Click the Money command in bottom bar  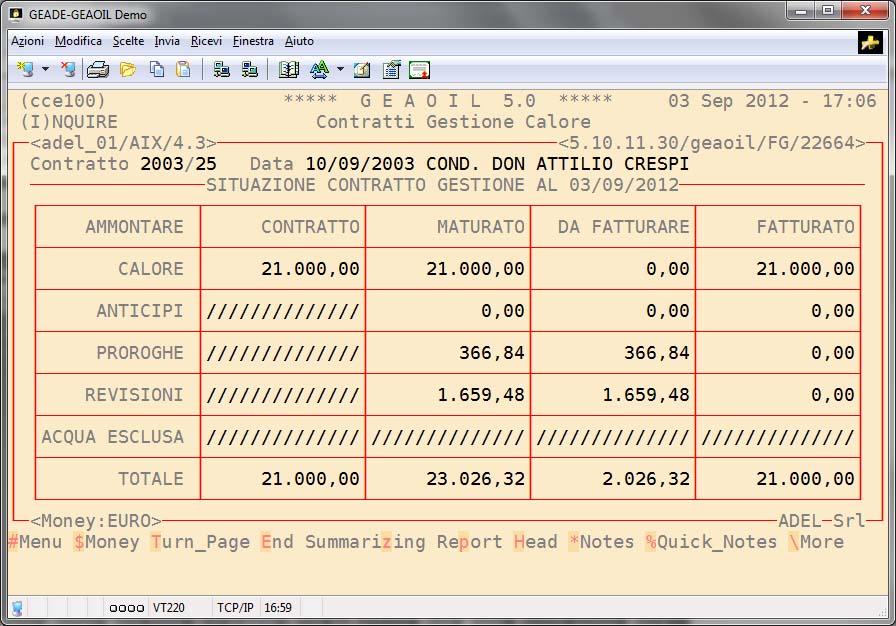point(106,542)
